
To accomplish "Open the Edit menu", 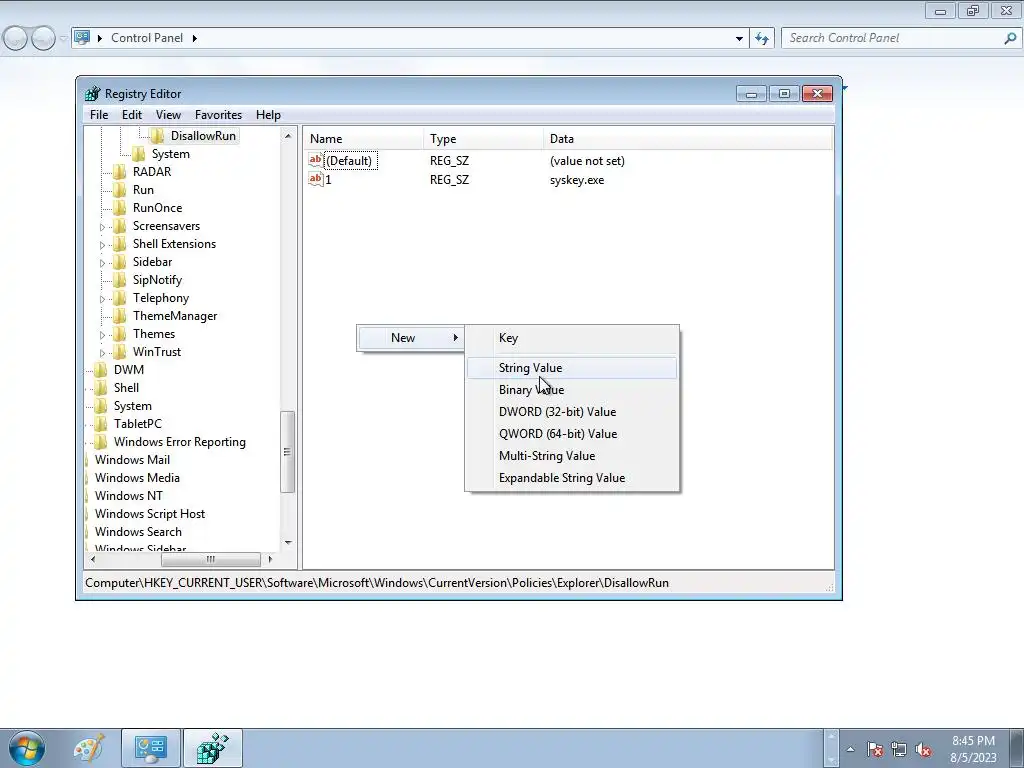I will pos(132,115).
